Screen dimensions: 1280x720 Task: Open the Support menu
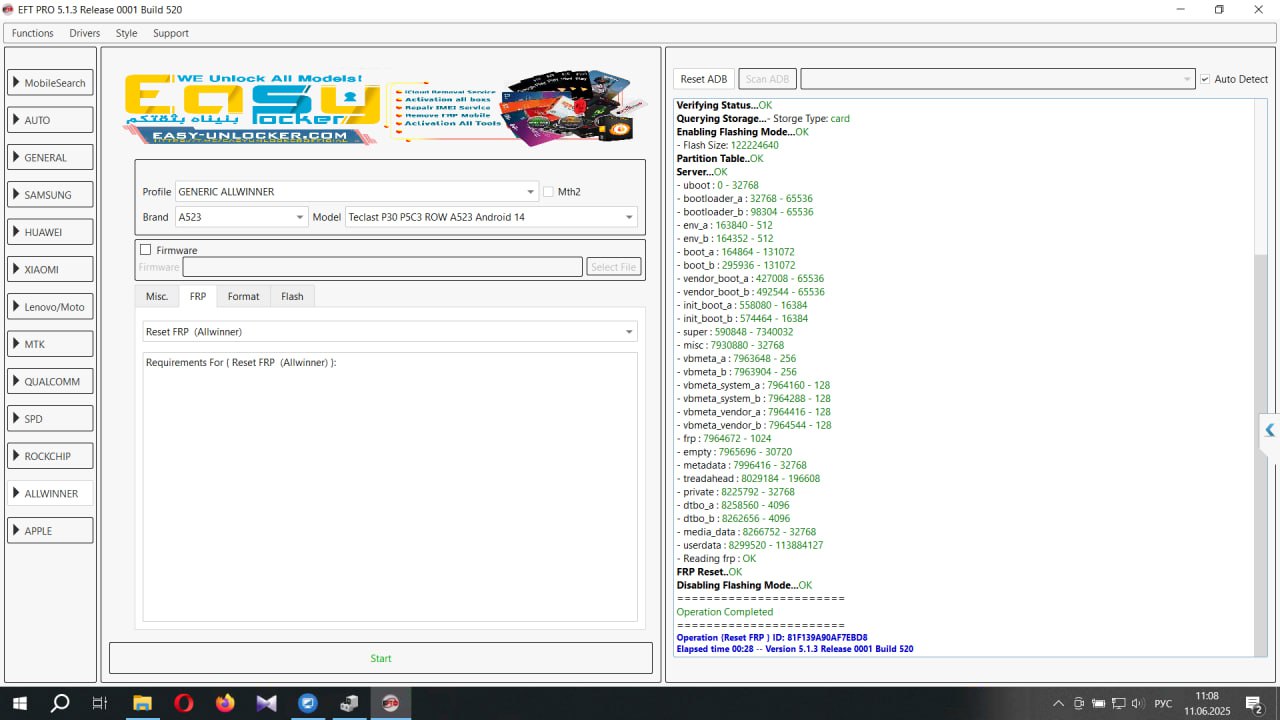pyautogui.click(x=171, y=33)
